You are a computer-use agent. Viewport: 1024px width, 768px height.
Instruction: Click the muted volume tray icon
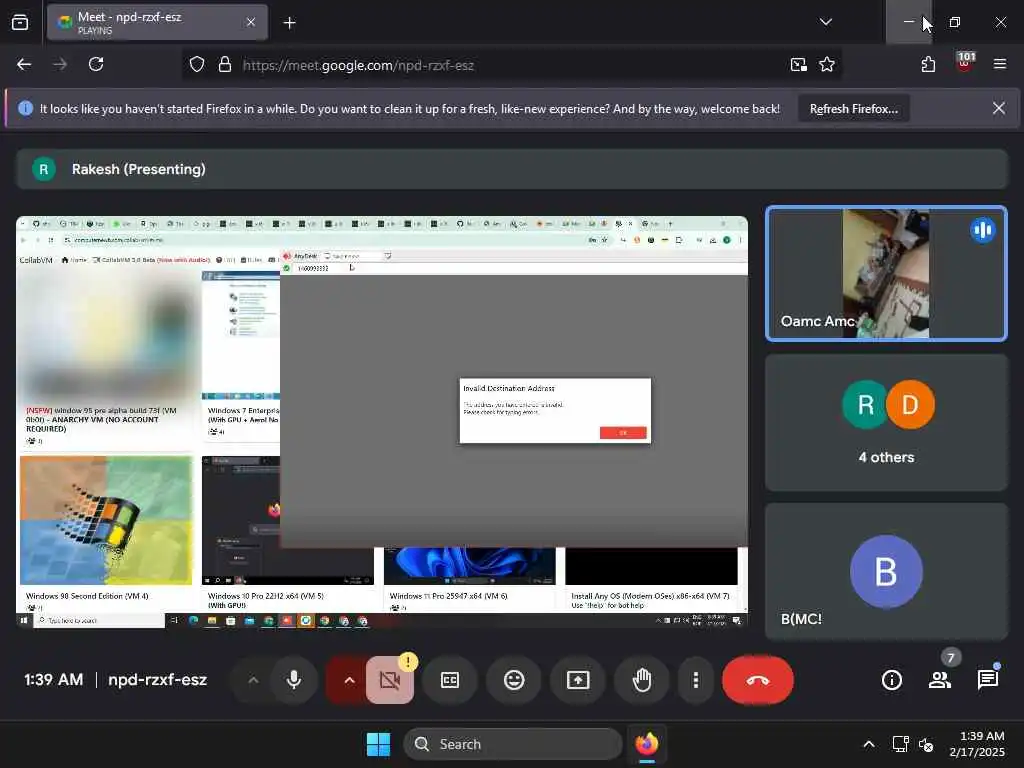(x=925, y=744)
